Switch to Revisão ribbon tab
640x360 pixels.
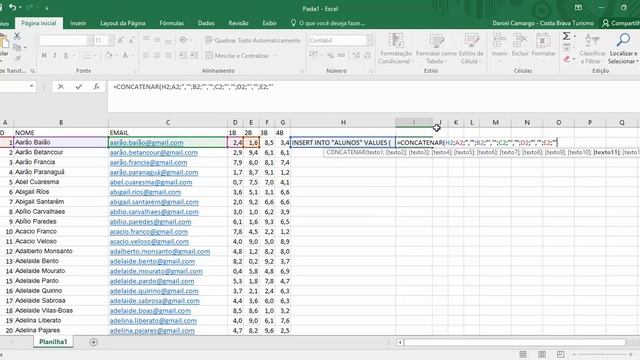(238, 23)
